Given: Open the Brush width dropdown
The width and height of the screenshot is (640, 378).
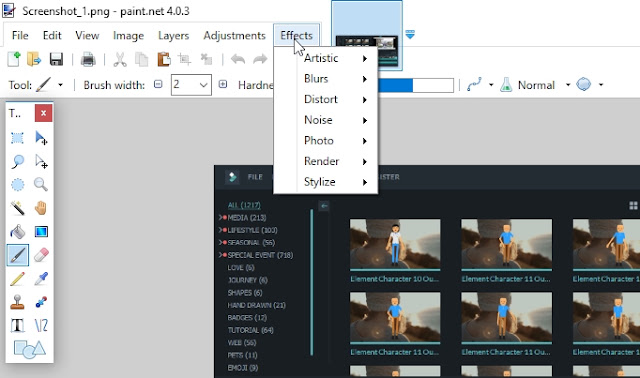Looking at the screenshot, I should click(191, 85).
